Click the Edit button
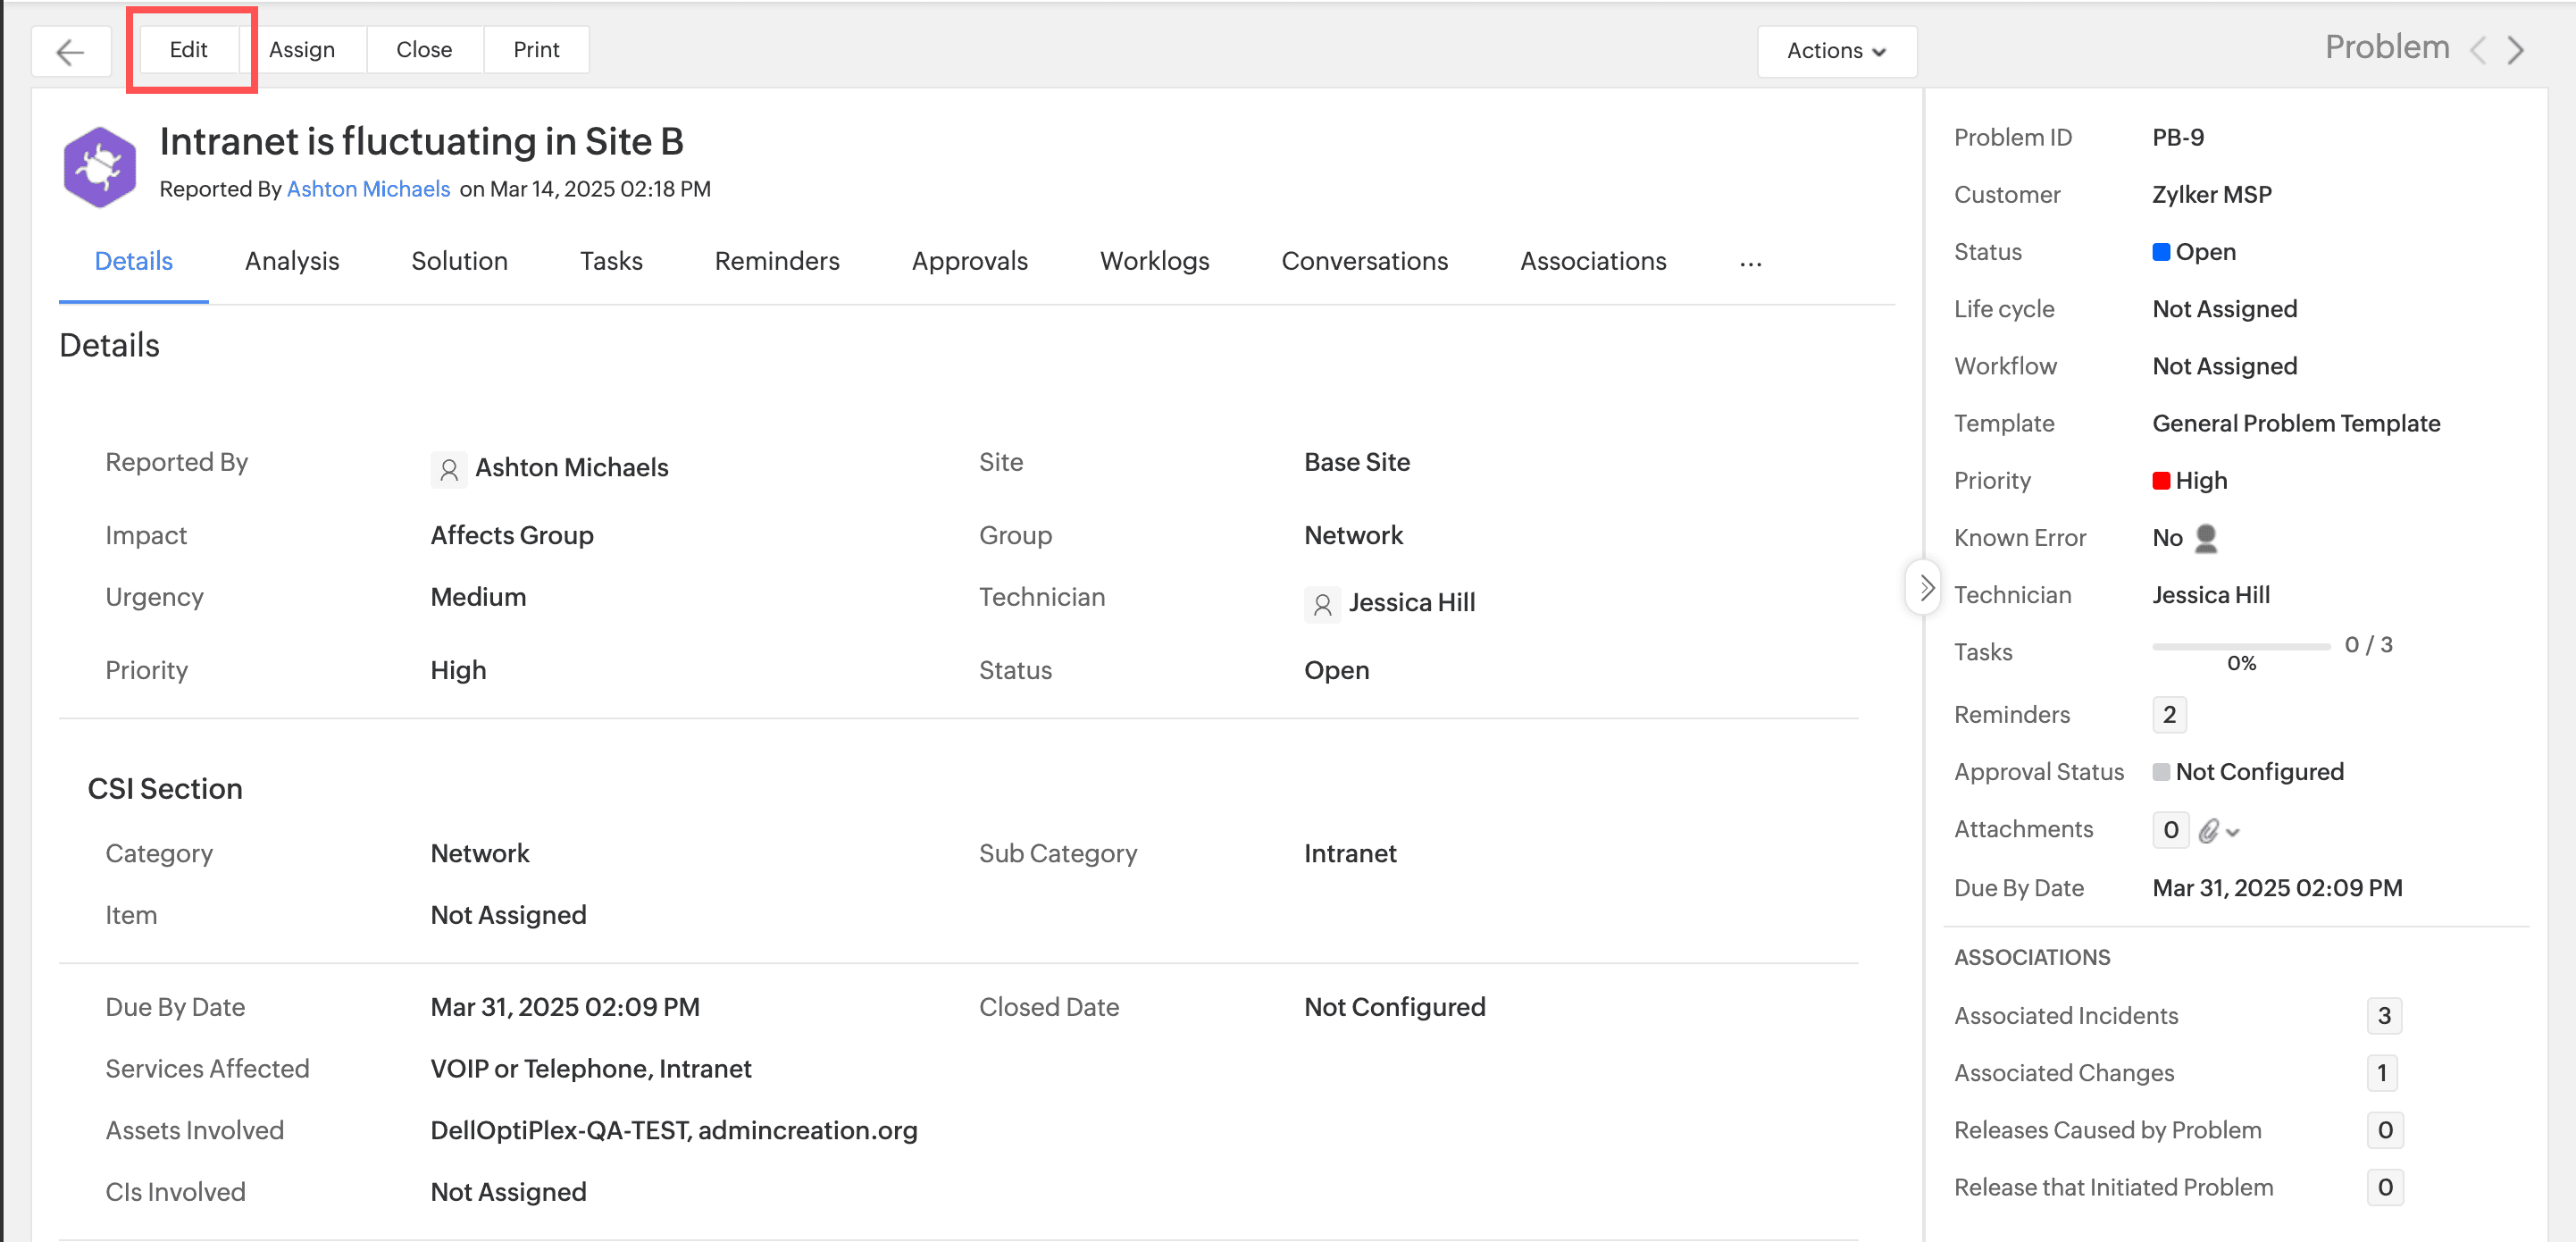The width and height of the screenshot is (2576, 1242). pos(188,49)
